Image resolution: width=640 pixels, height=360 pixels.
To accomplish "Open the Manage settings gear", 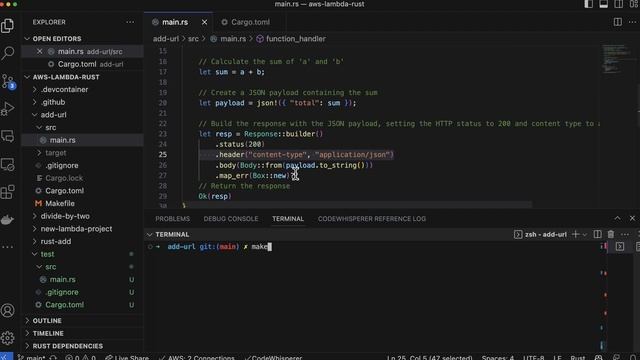I will tap(8, 338).
